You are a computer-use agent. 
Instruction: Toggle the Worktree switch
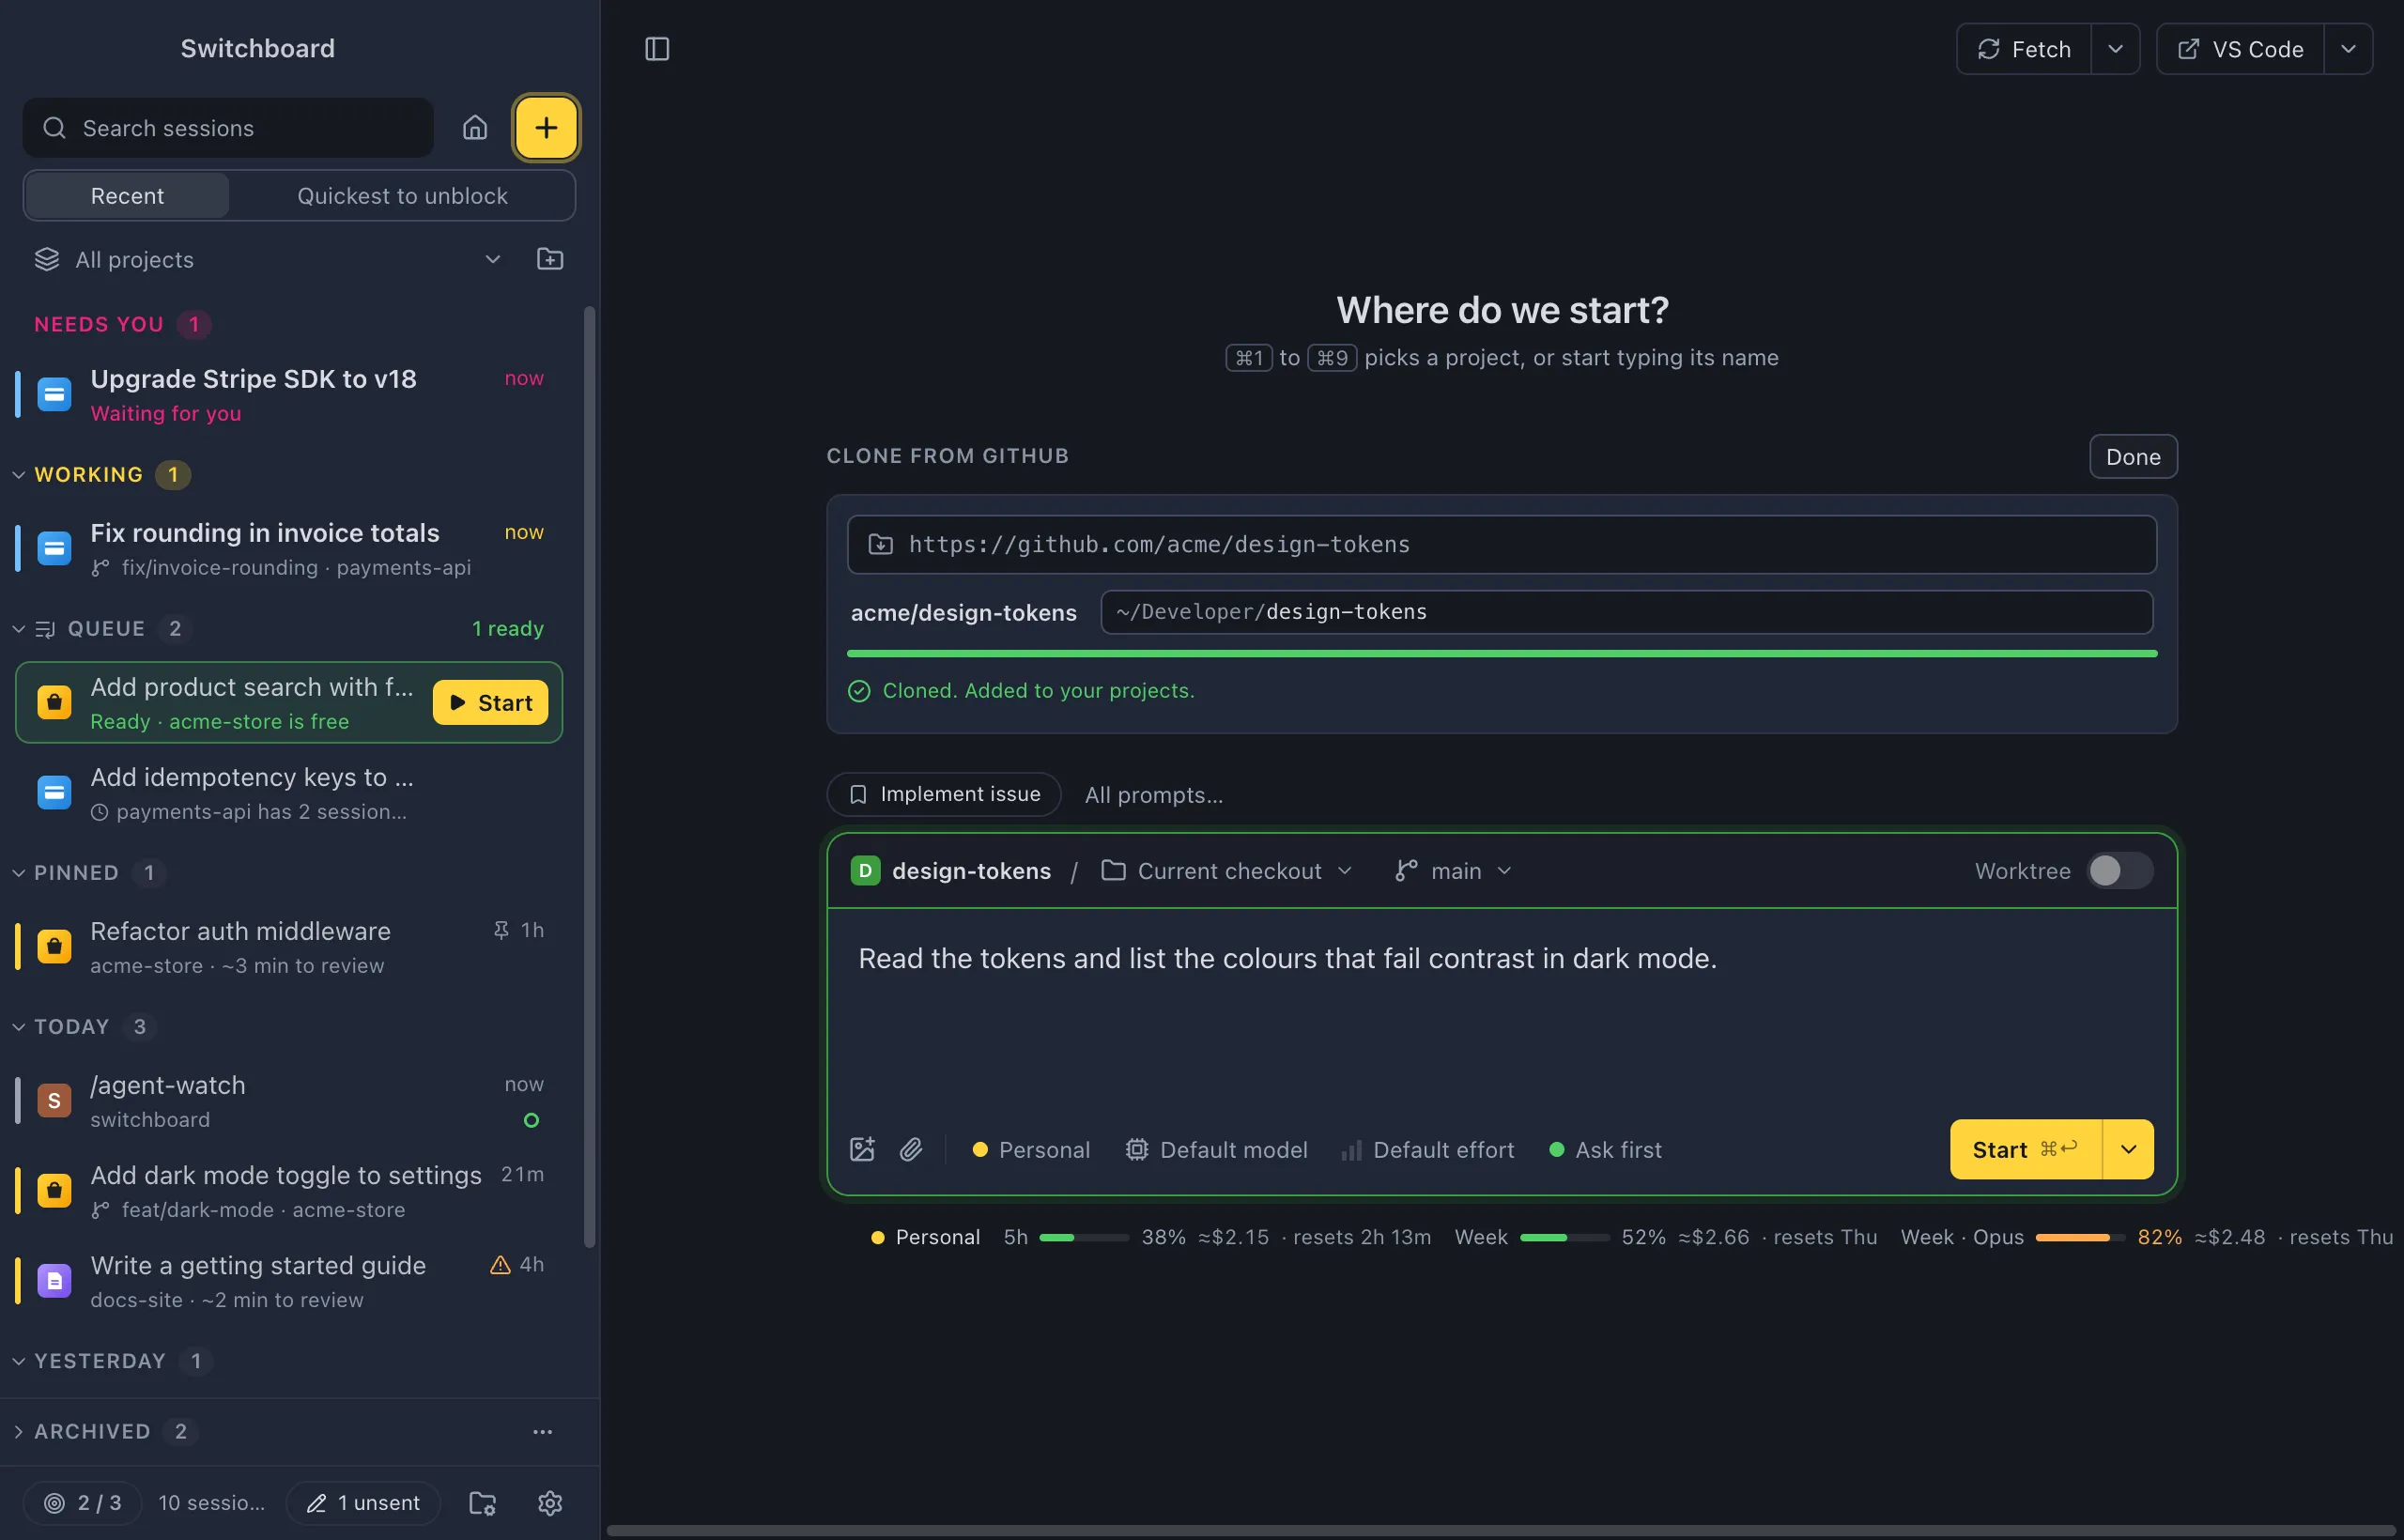point(2120,870)
